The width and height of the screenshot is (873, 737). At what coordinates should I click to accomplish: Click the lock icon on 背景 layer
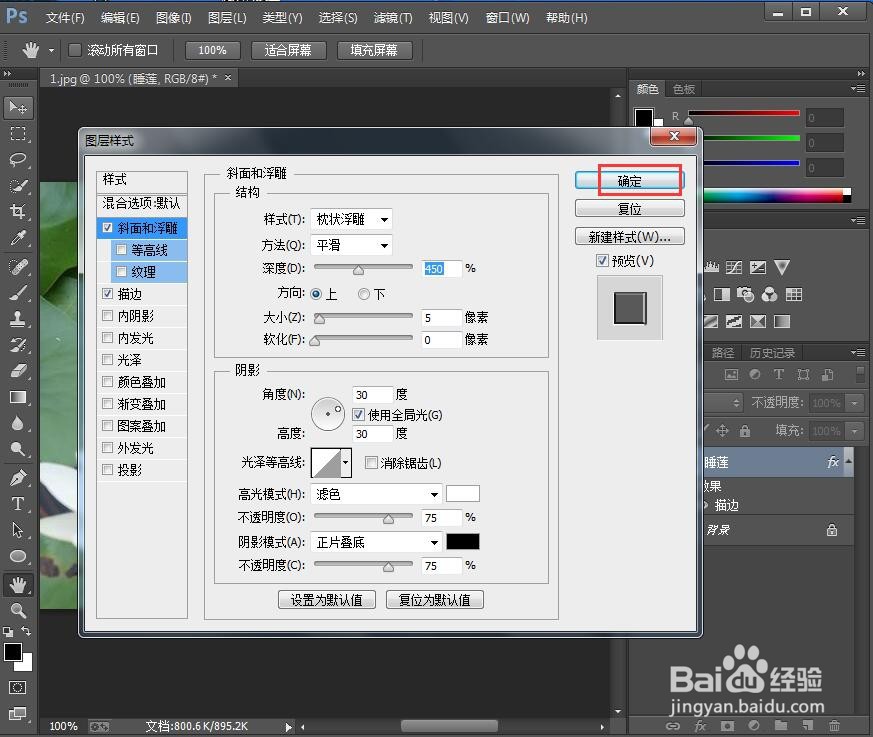832,530
